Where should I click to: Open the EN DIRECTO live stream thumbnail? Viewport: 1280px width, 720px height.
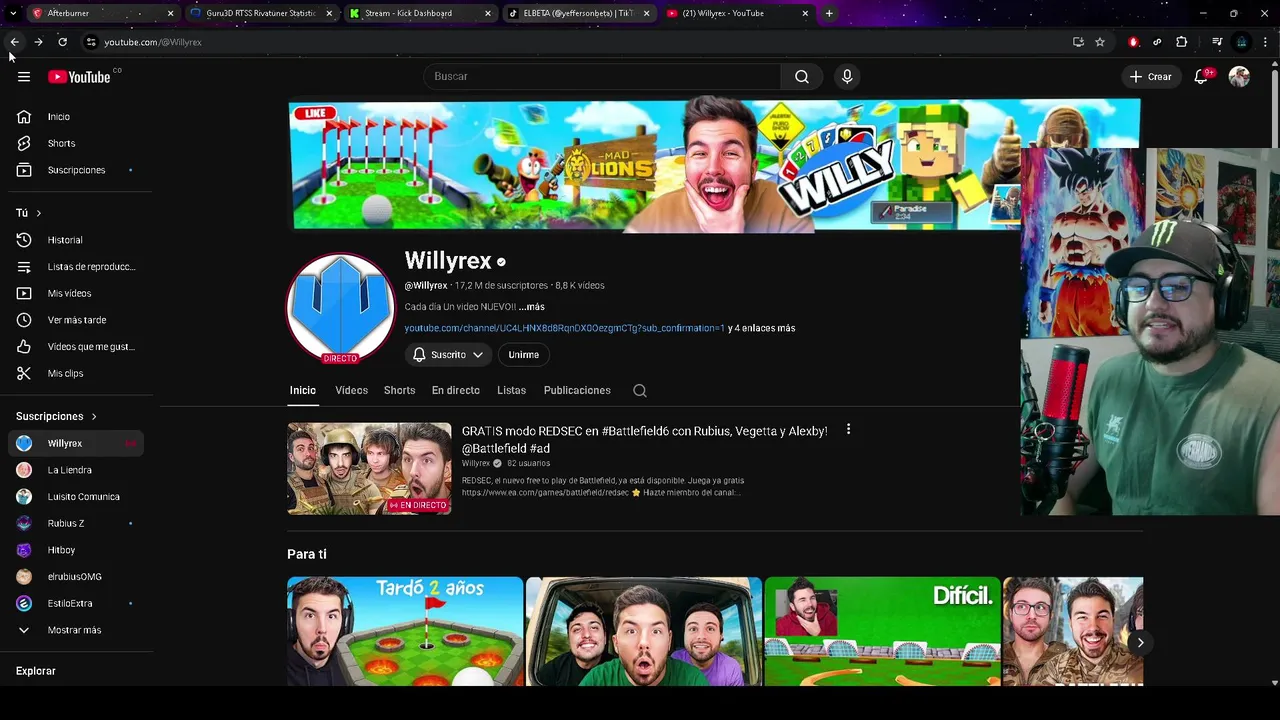(369, 469)
